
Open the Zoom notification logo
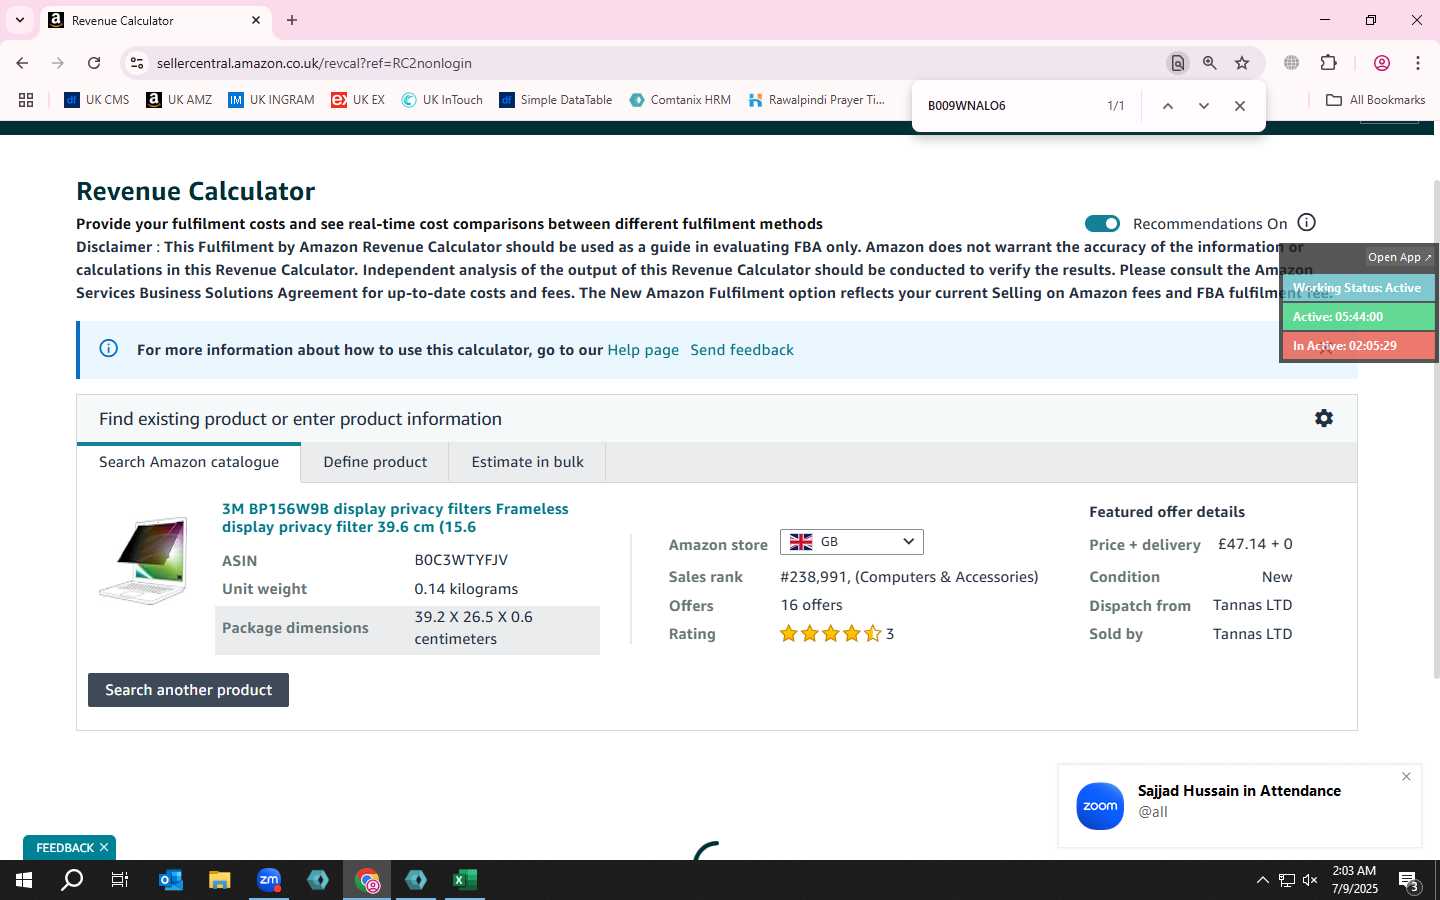pyautogui.click(x=1100, y=806)
